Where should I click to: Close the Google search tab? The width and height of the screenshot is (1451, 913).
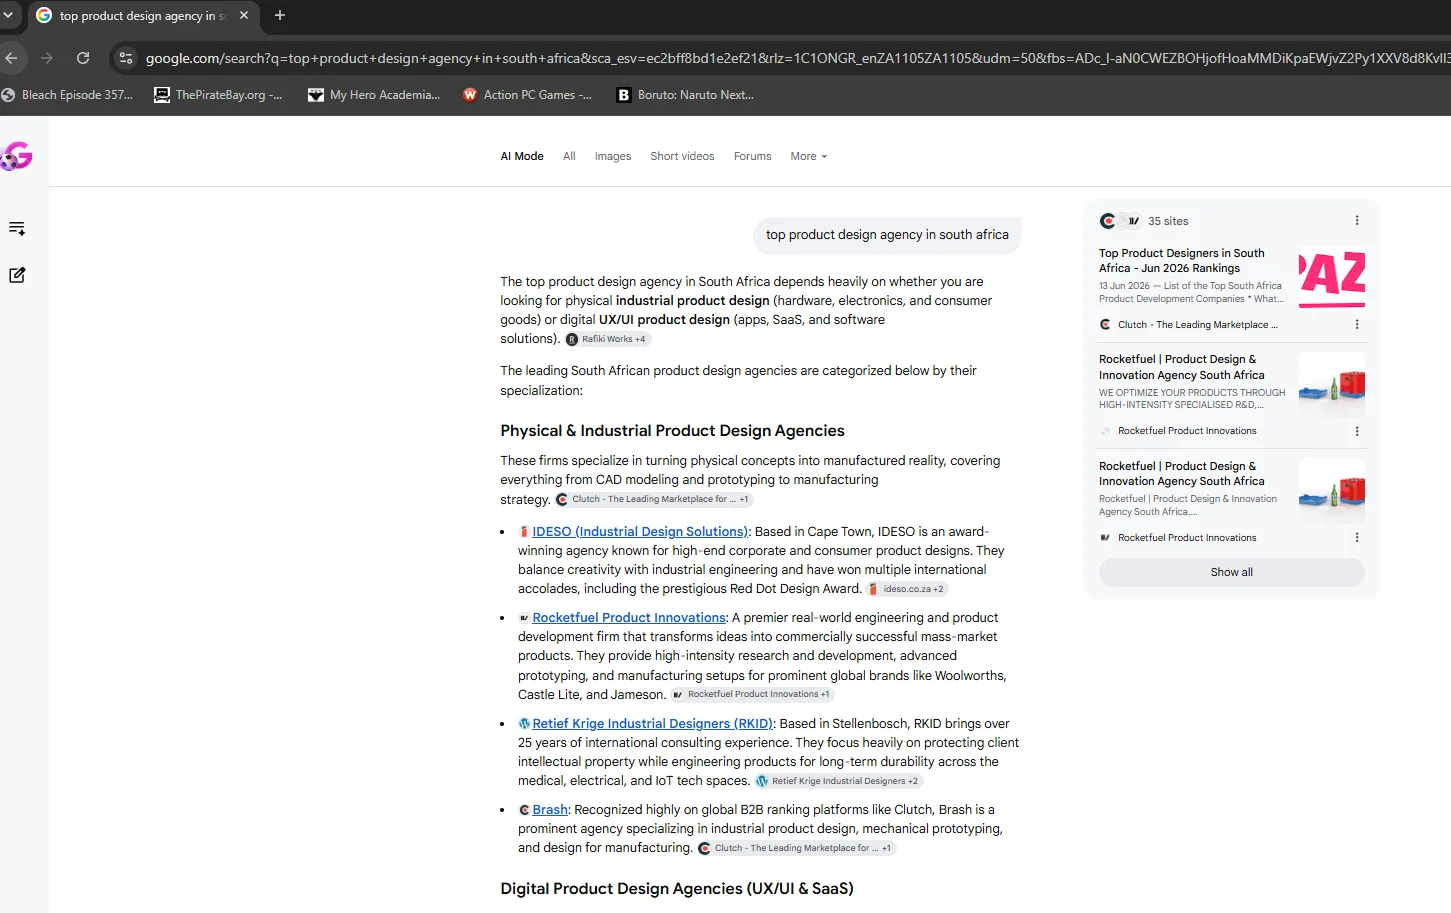(244, 15)
